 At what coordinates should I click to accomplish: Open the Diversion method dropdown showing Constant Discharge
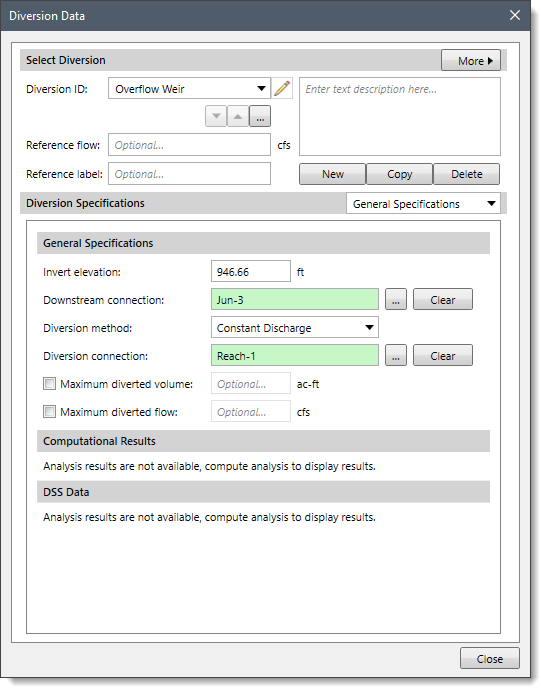point(295,328)
